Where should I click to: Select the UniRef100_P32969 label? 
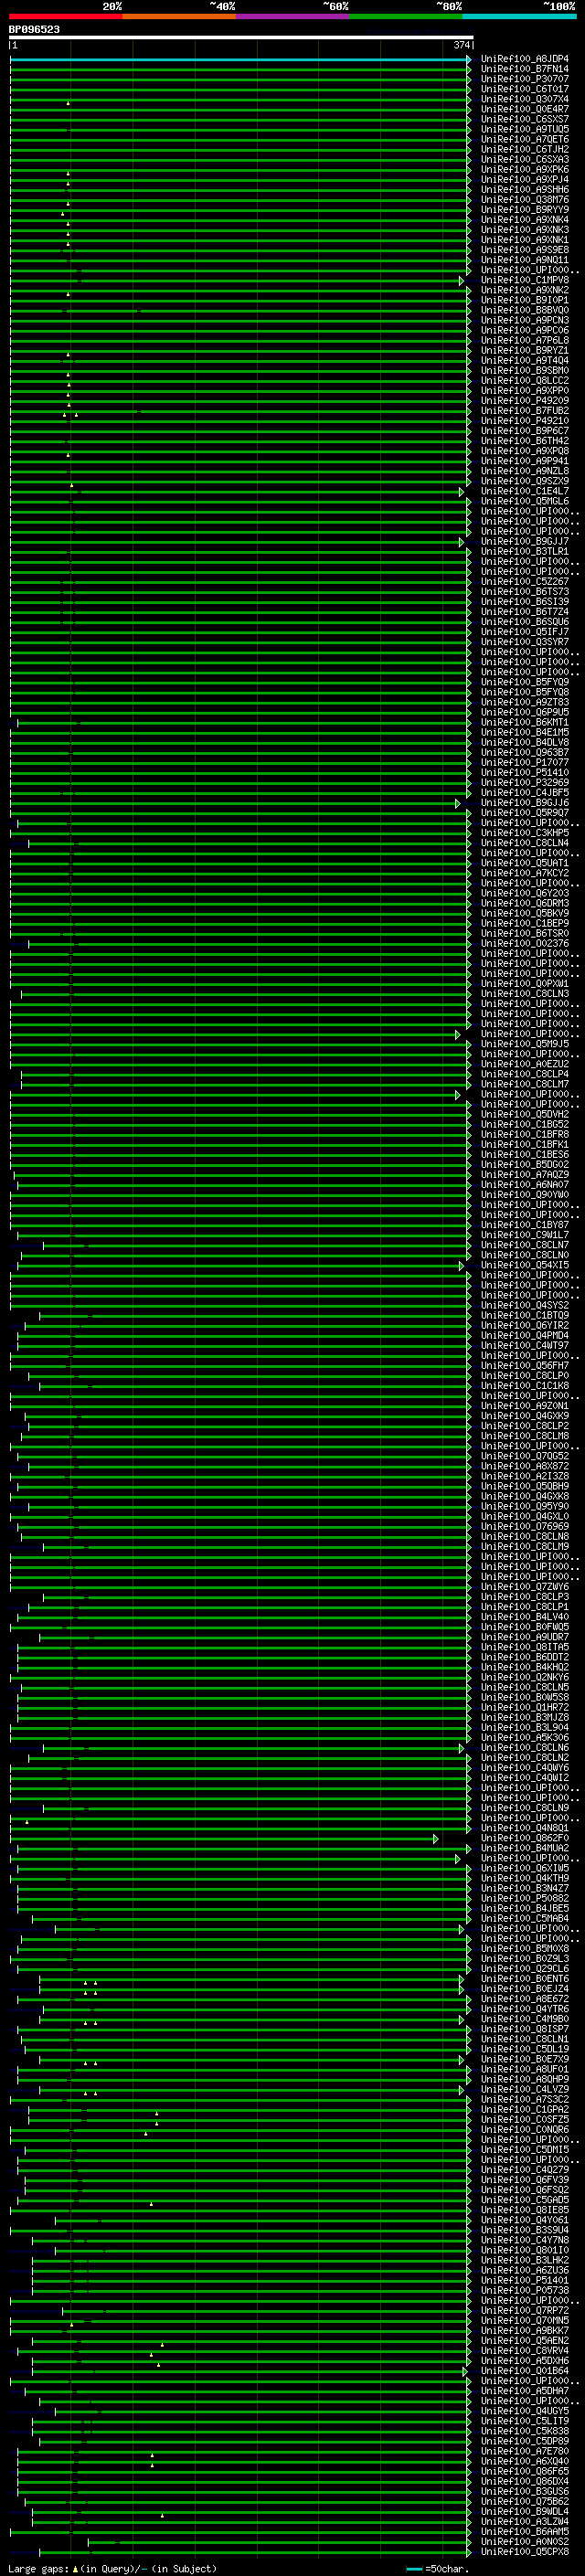click(525, 783)
